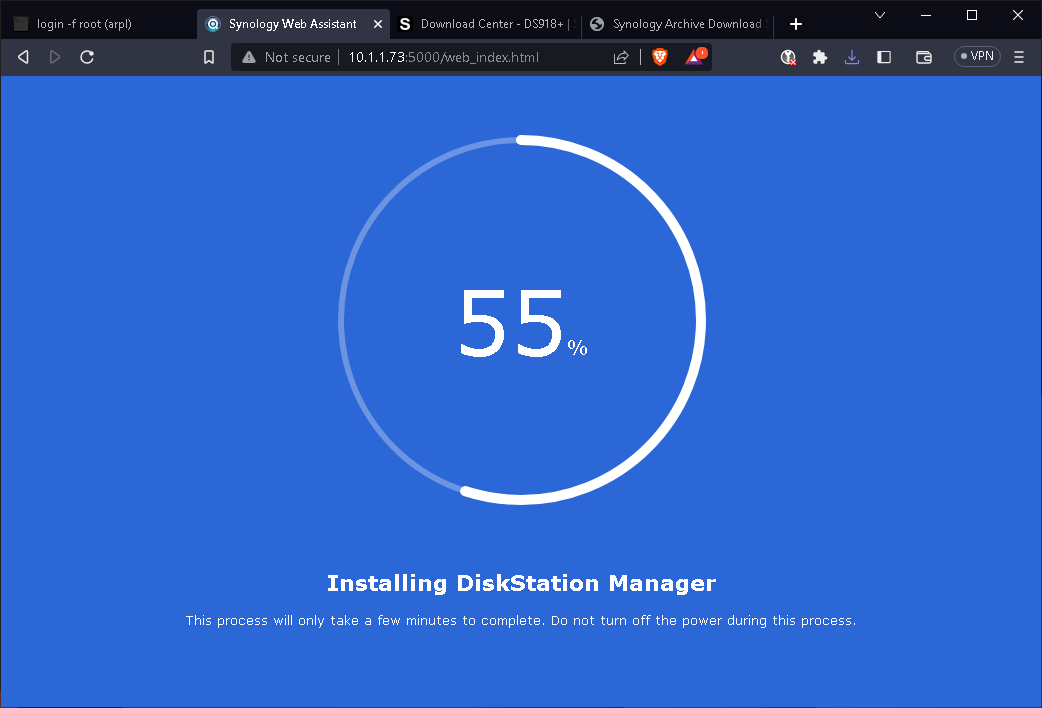Open the Synology Archive Download tab
1042x708 pixels.
click(x=676, y=24)
